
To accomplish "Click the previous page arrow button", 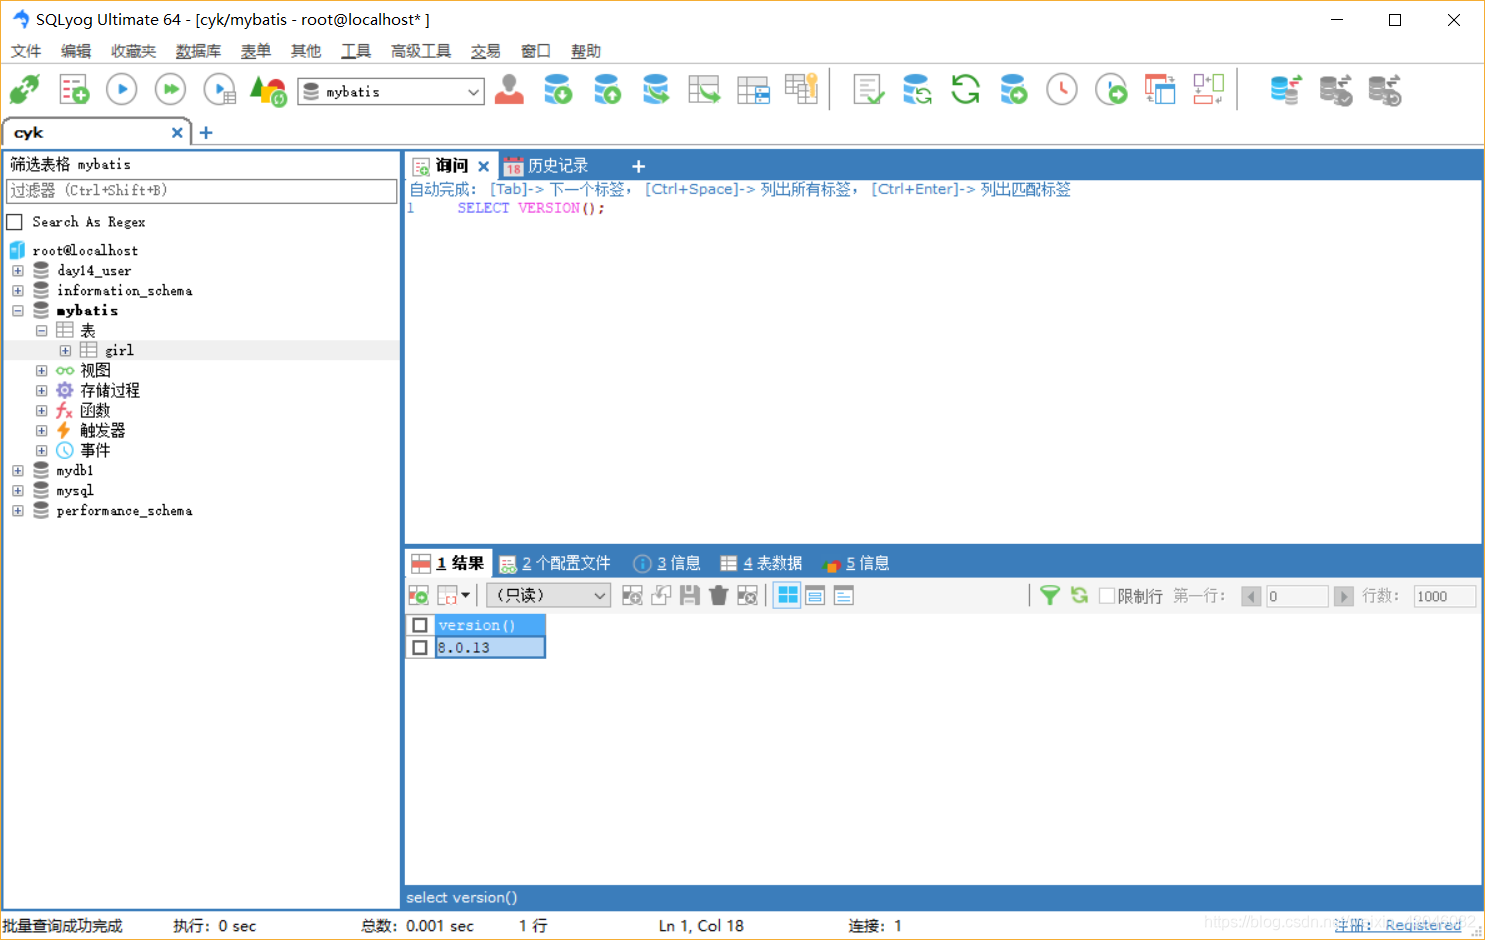I will click(1251, 596).
